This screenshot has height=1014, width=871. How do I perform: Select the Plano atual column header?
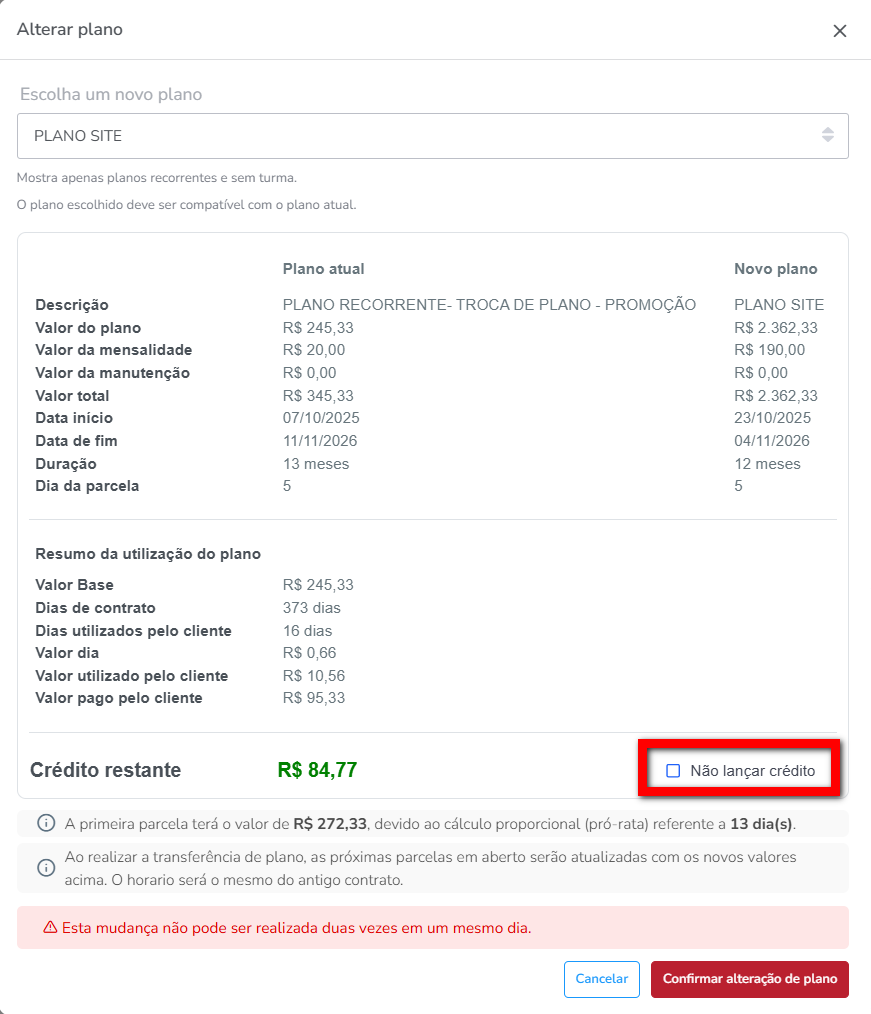pyautogui.click(x=323, y=269)
